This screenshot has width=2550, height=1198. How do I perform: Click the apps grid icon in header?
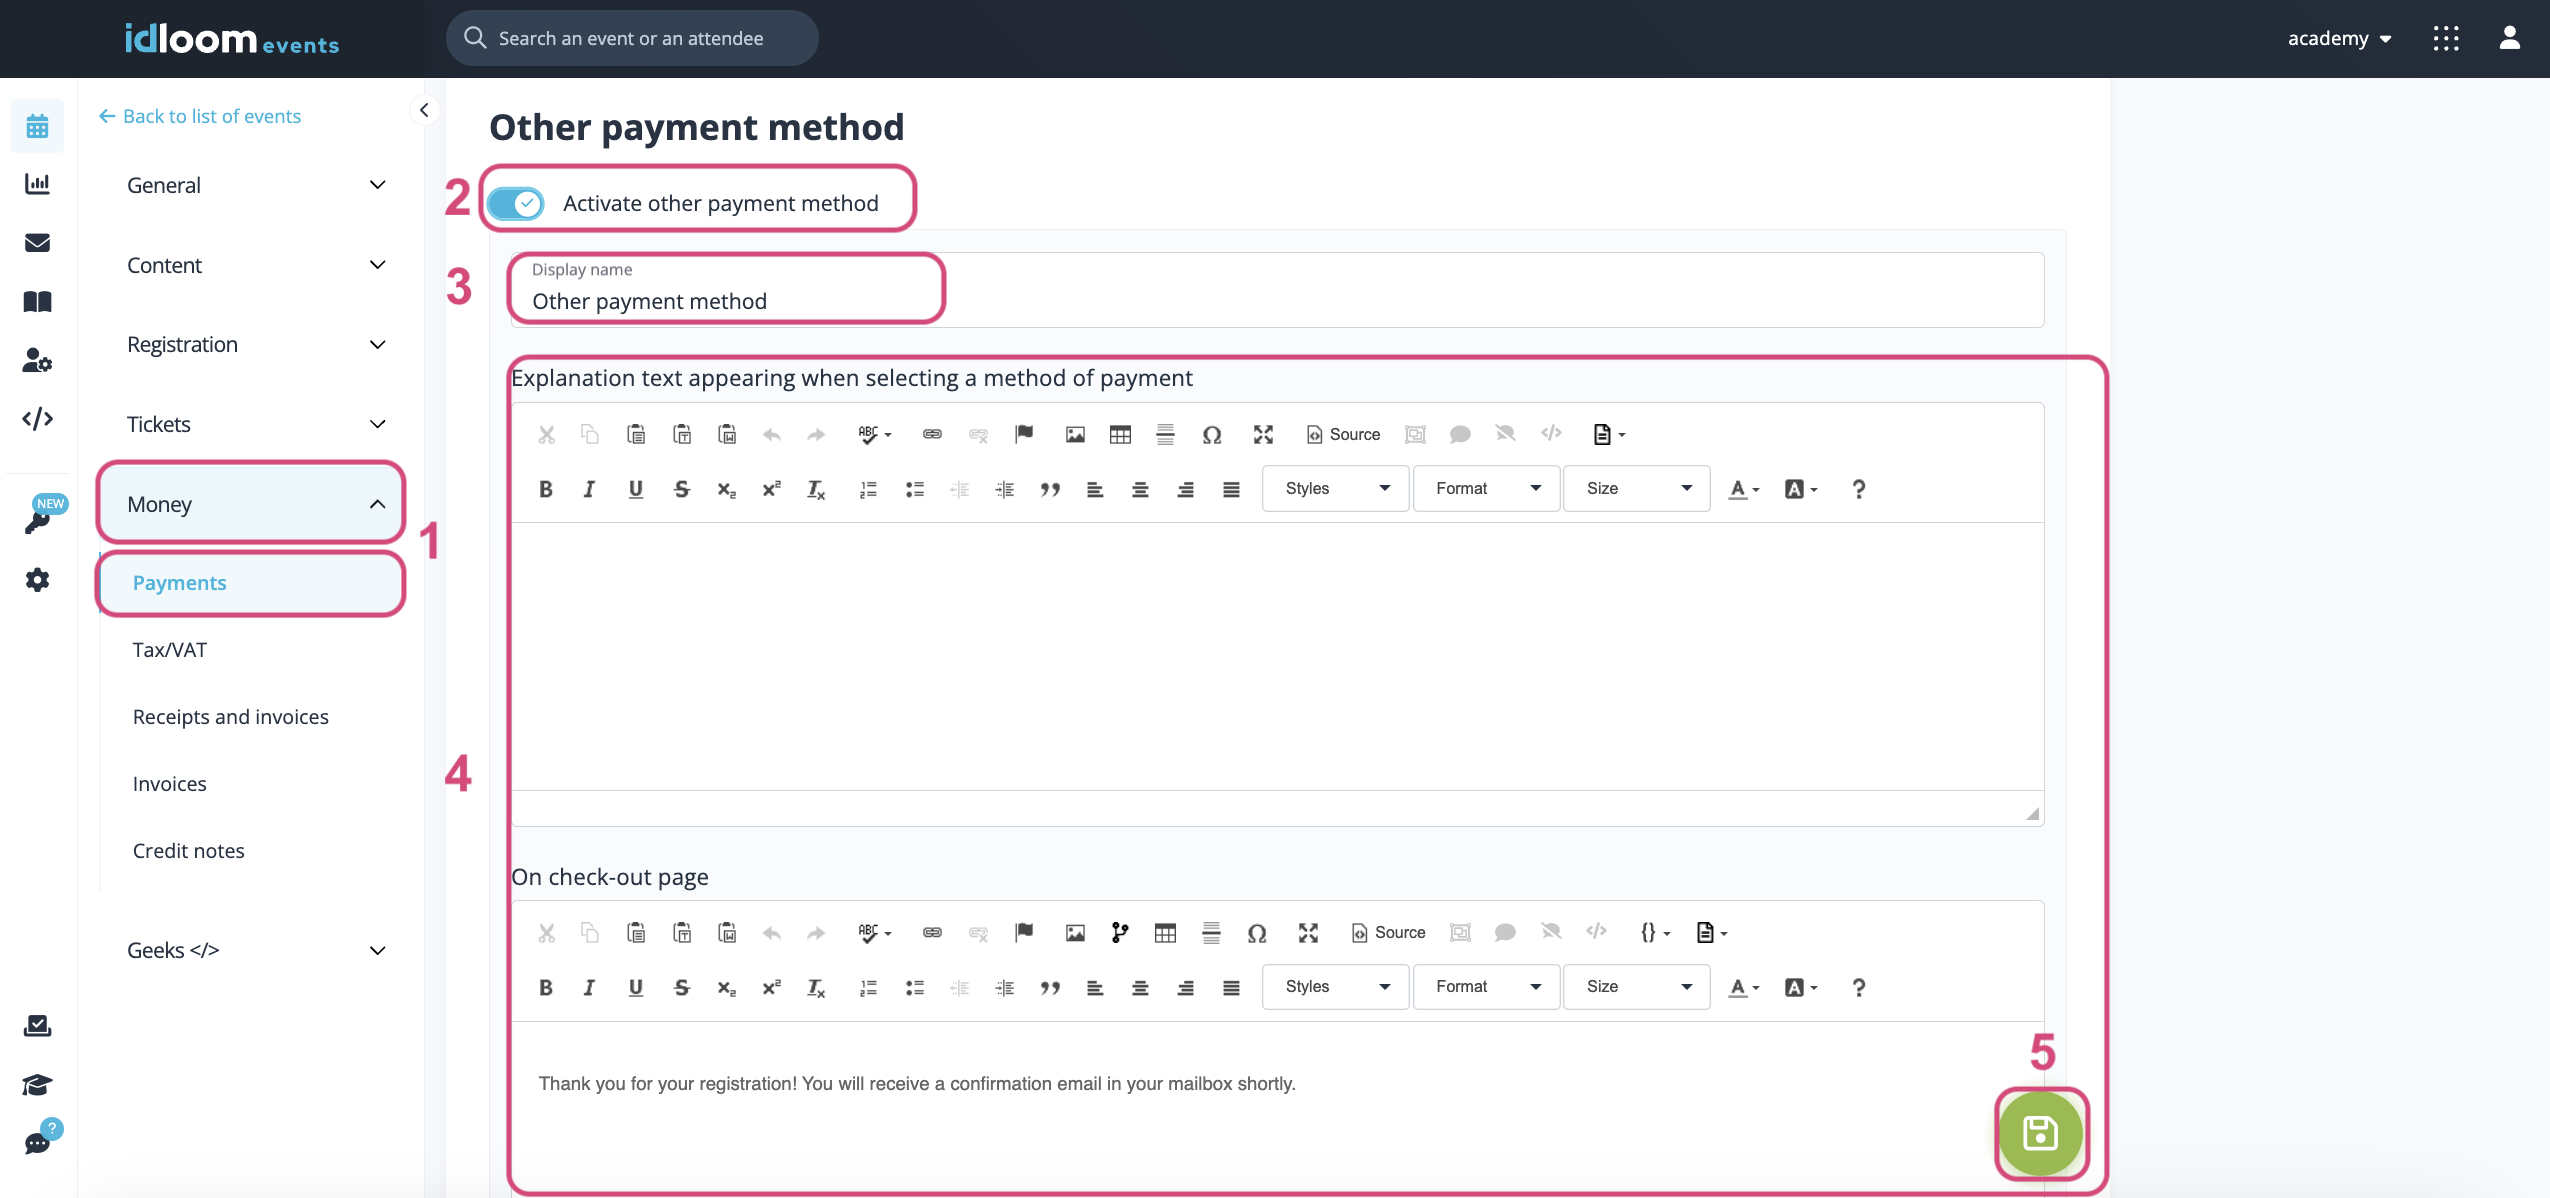pos(2446,38)
